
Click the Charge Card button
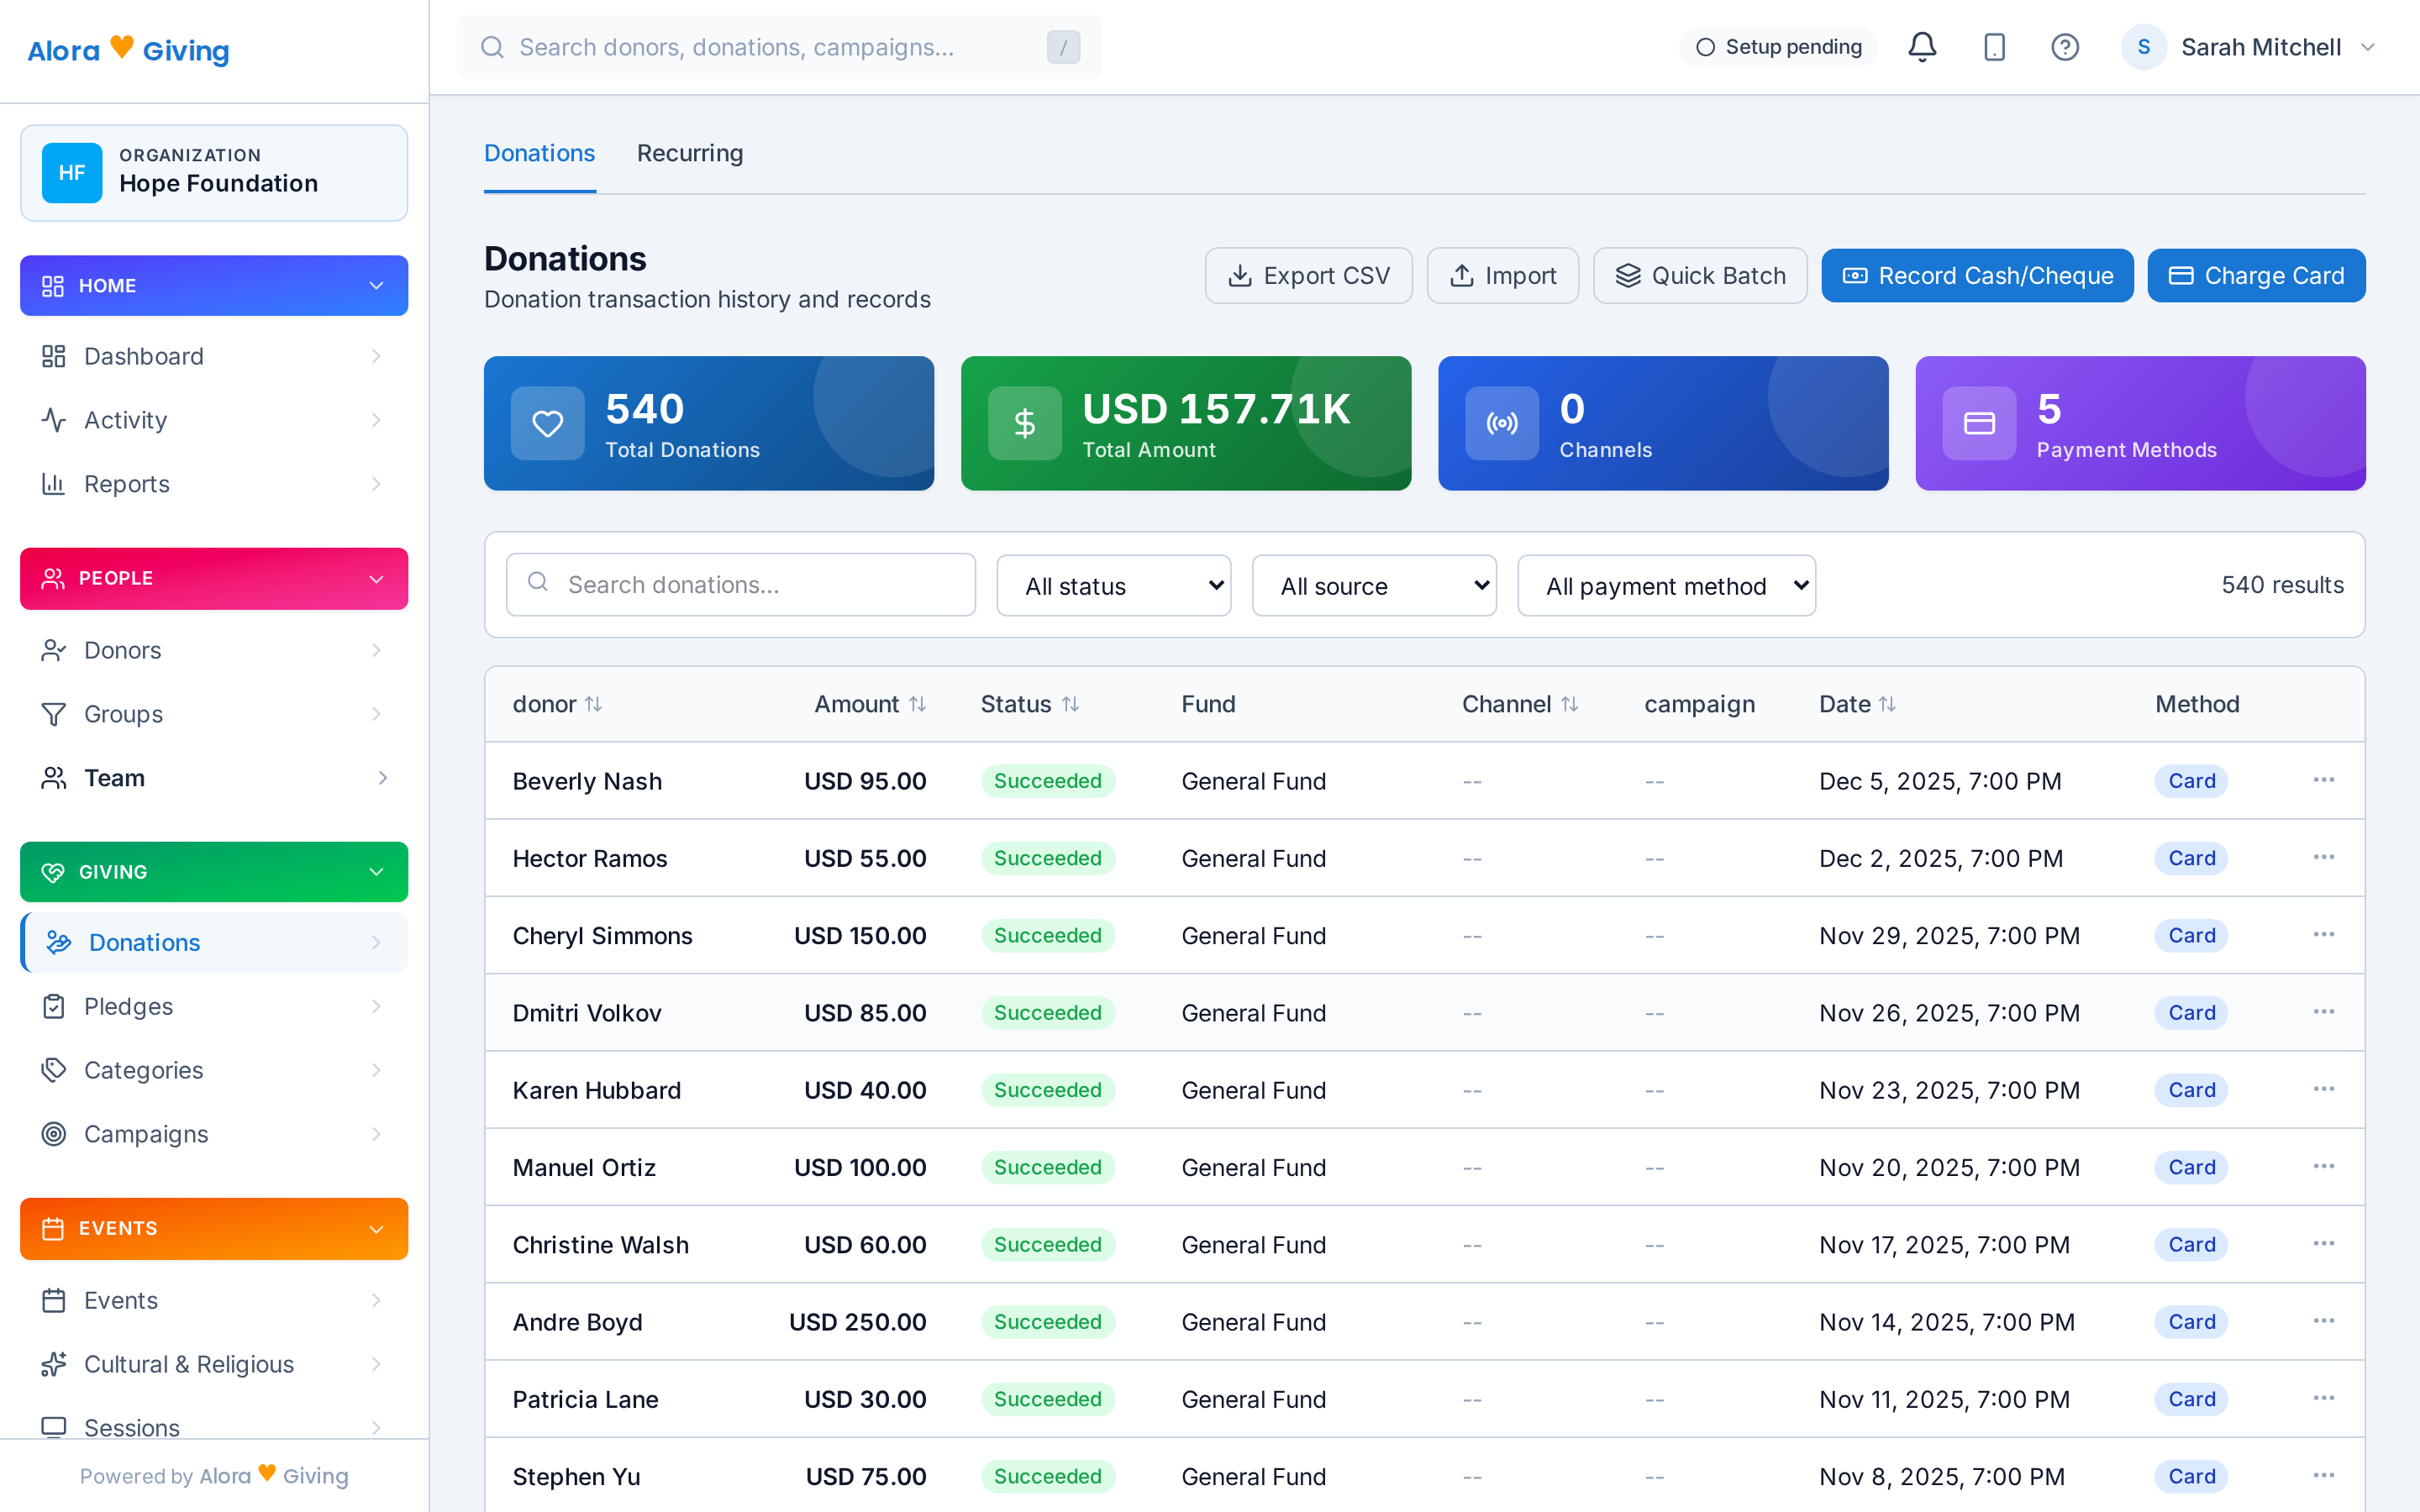[x=2256, y=275]
